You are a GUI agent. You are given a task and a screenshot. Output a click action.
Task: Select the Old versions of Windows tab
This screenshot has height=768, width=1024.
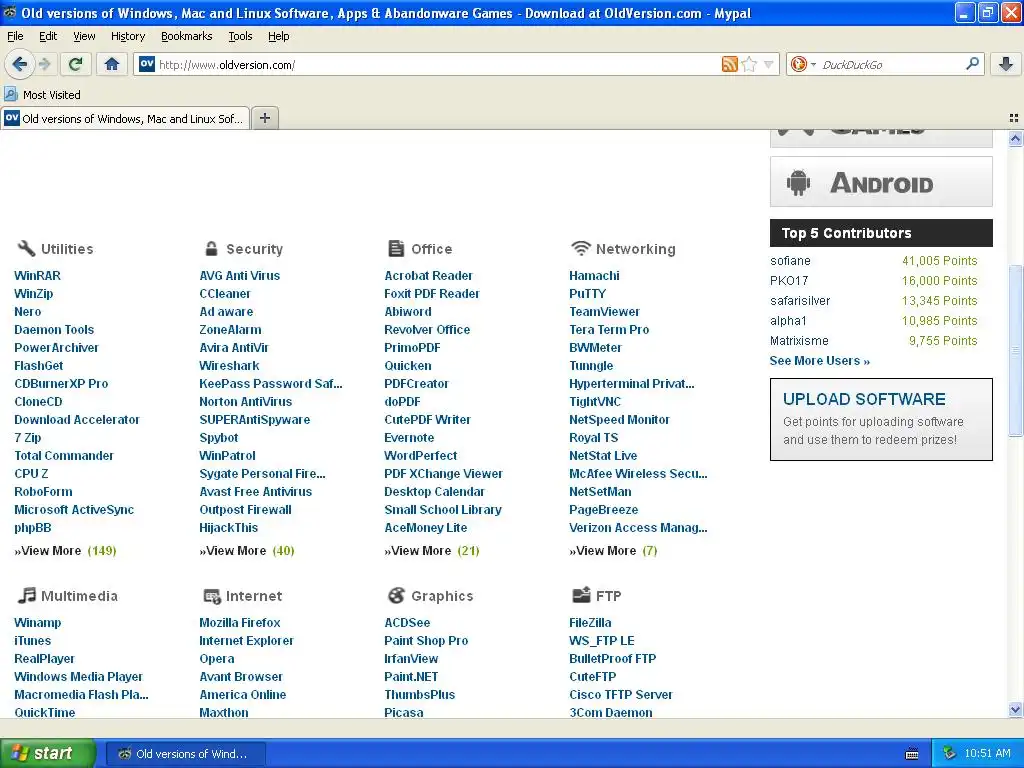click(125, 119)
